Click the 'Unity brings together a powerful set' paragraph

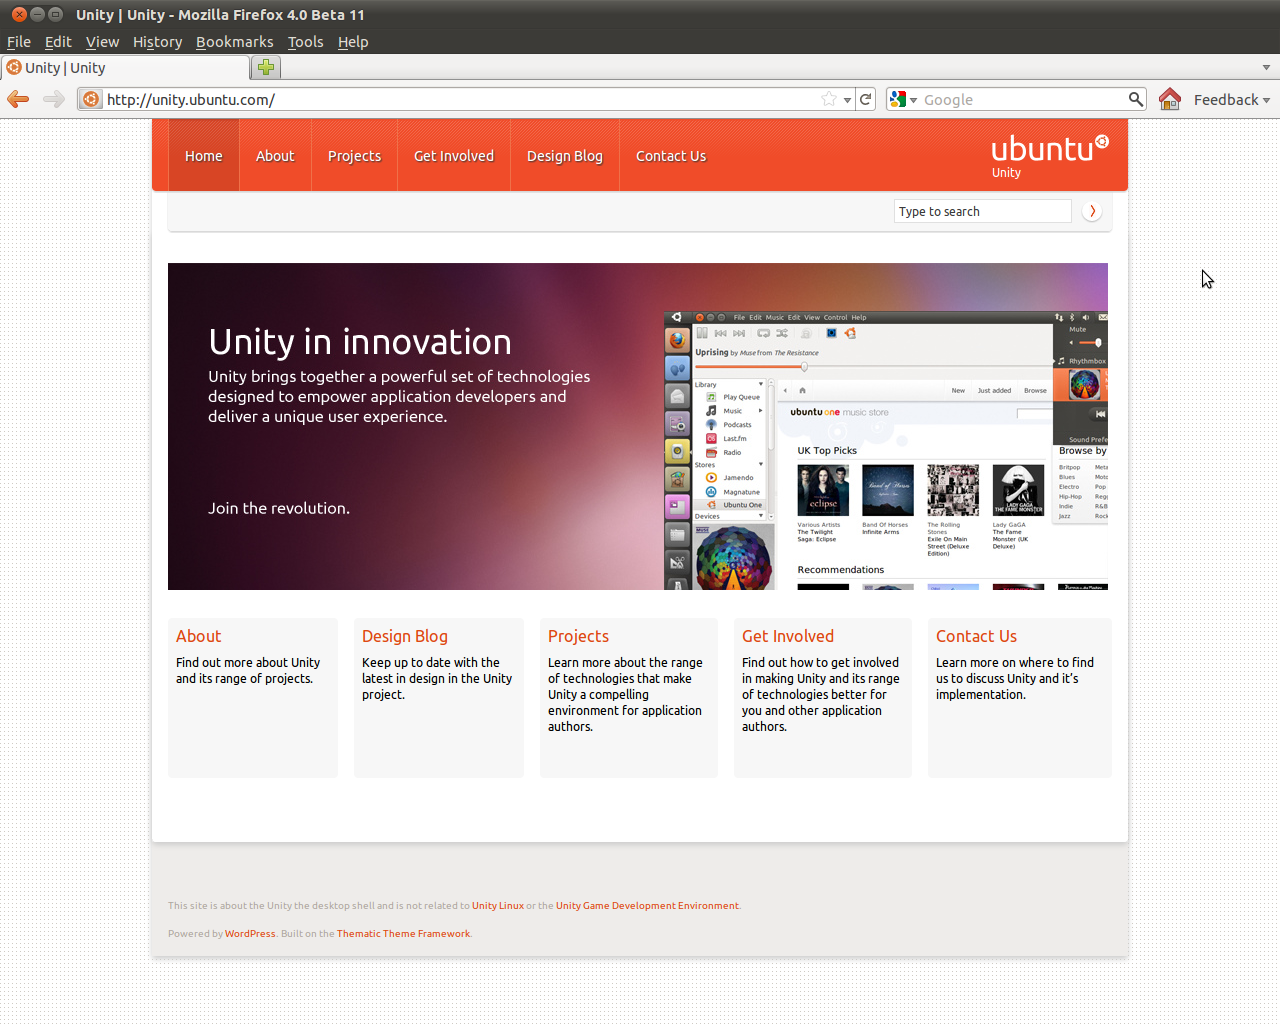coord(399,396)
